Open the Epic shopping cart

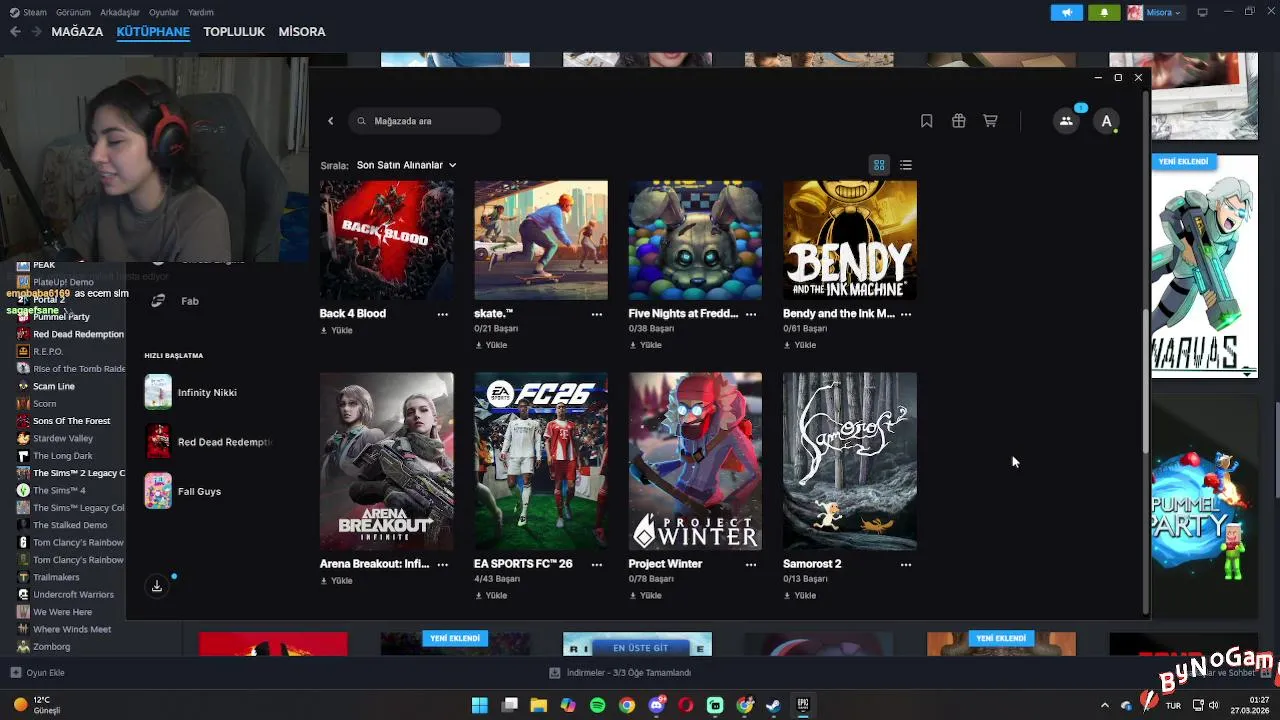pos(990,121)
